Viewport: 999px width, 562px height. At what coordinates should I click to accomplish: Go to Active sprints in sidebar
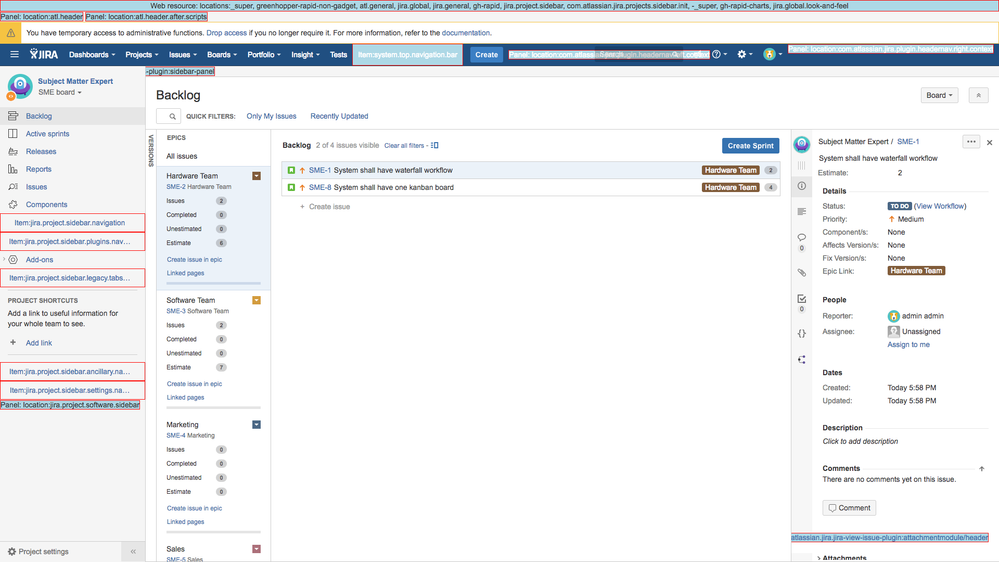[47, 134]
